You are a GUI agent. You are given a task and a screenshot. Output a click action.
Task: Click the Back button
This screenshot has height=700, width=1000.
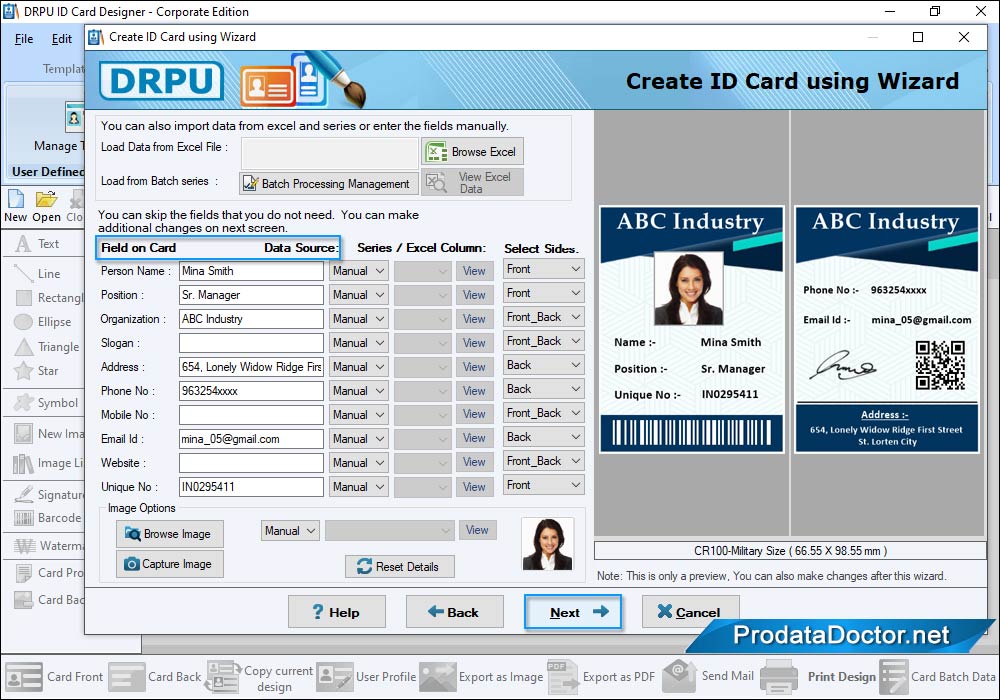[453, 612]
